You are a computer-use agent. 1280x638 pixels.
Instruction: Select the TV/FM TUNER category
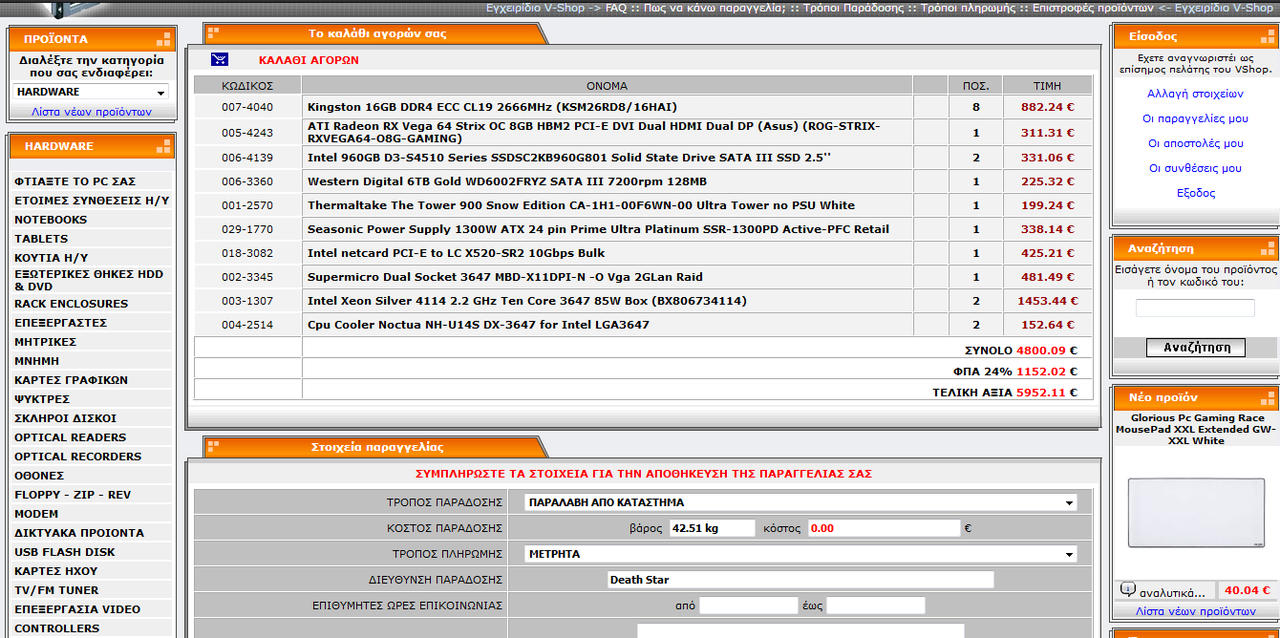pos(56,590)
